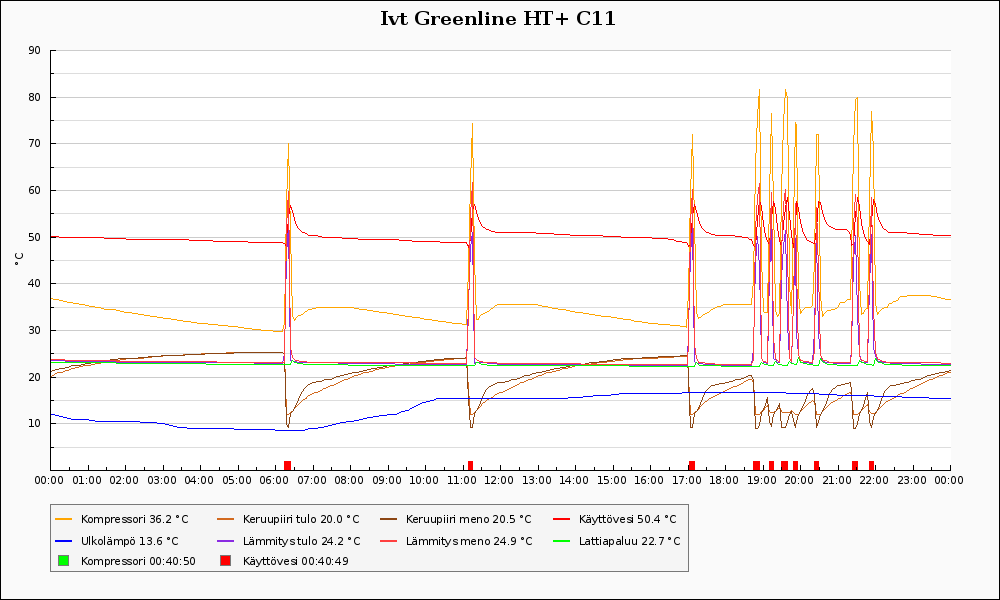Click the 23:00 label on the time axis
Viewport: 1000px width, 600px height.
click(911, 480)
